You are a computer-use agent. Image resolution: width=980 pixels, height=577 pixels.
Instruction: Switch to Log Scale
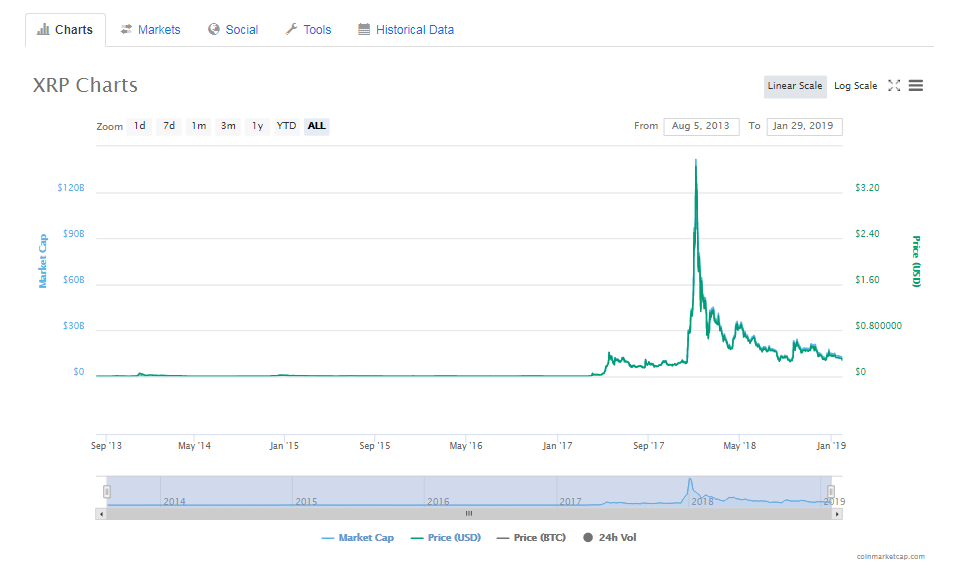click(855, 86)
